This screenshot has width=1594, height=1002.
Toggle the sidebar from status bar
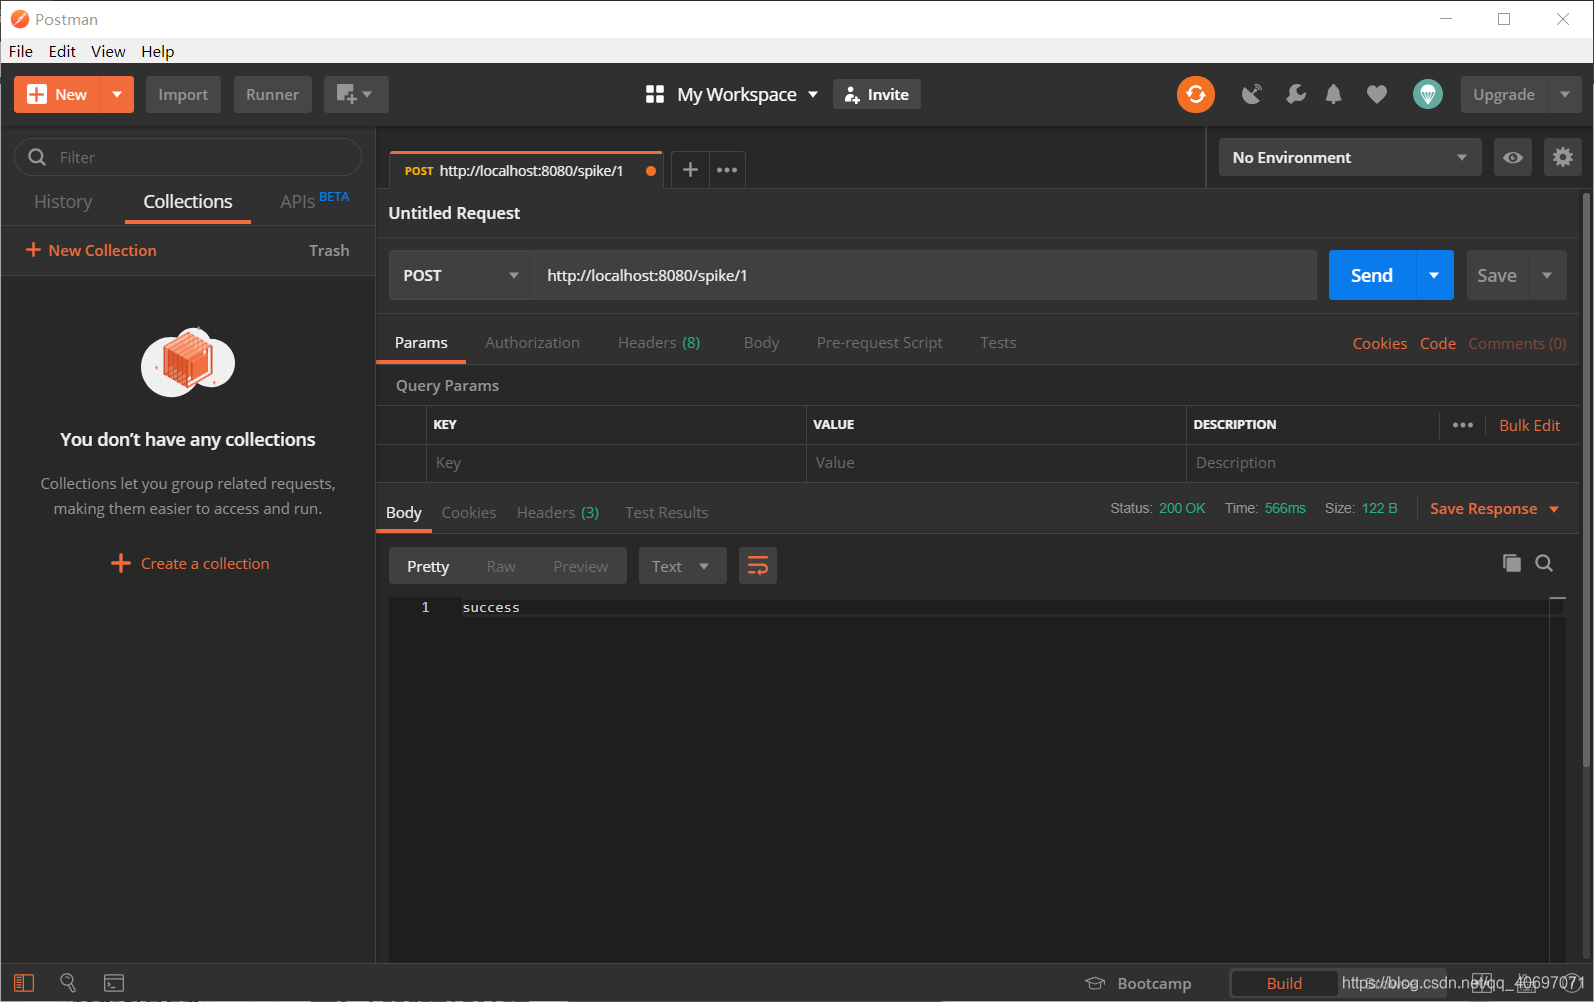click(24, 983)
